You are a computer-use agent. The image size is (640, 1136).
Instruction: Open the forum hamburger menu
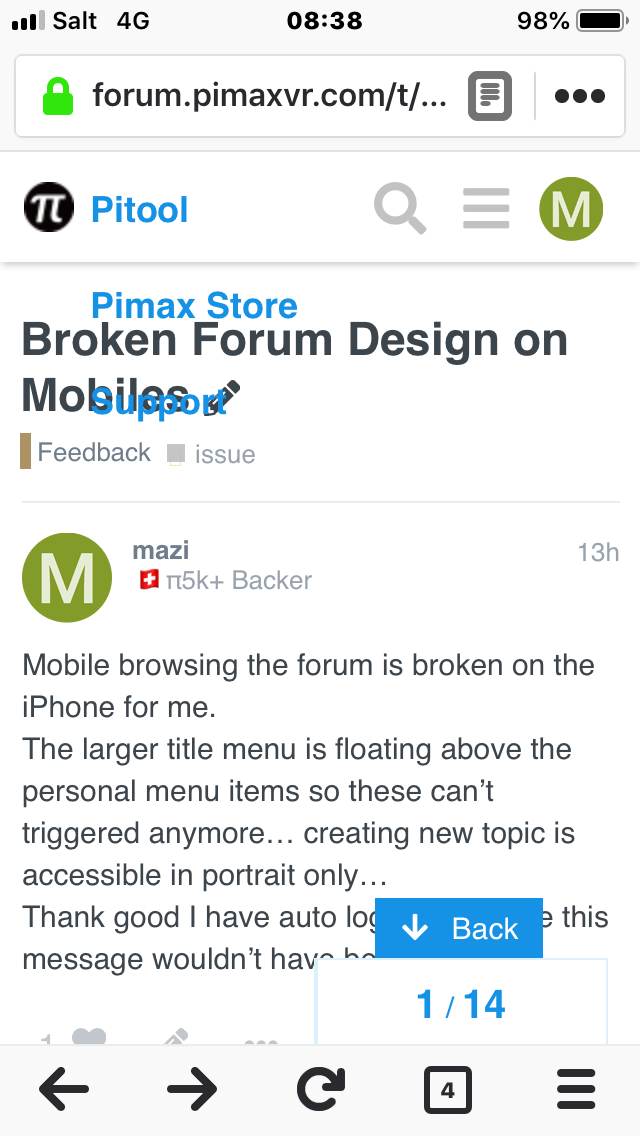486,209
